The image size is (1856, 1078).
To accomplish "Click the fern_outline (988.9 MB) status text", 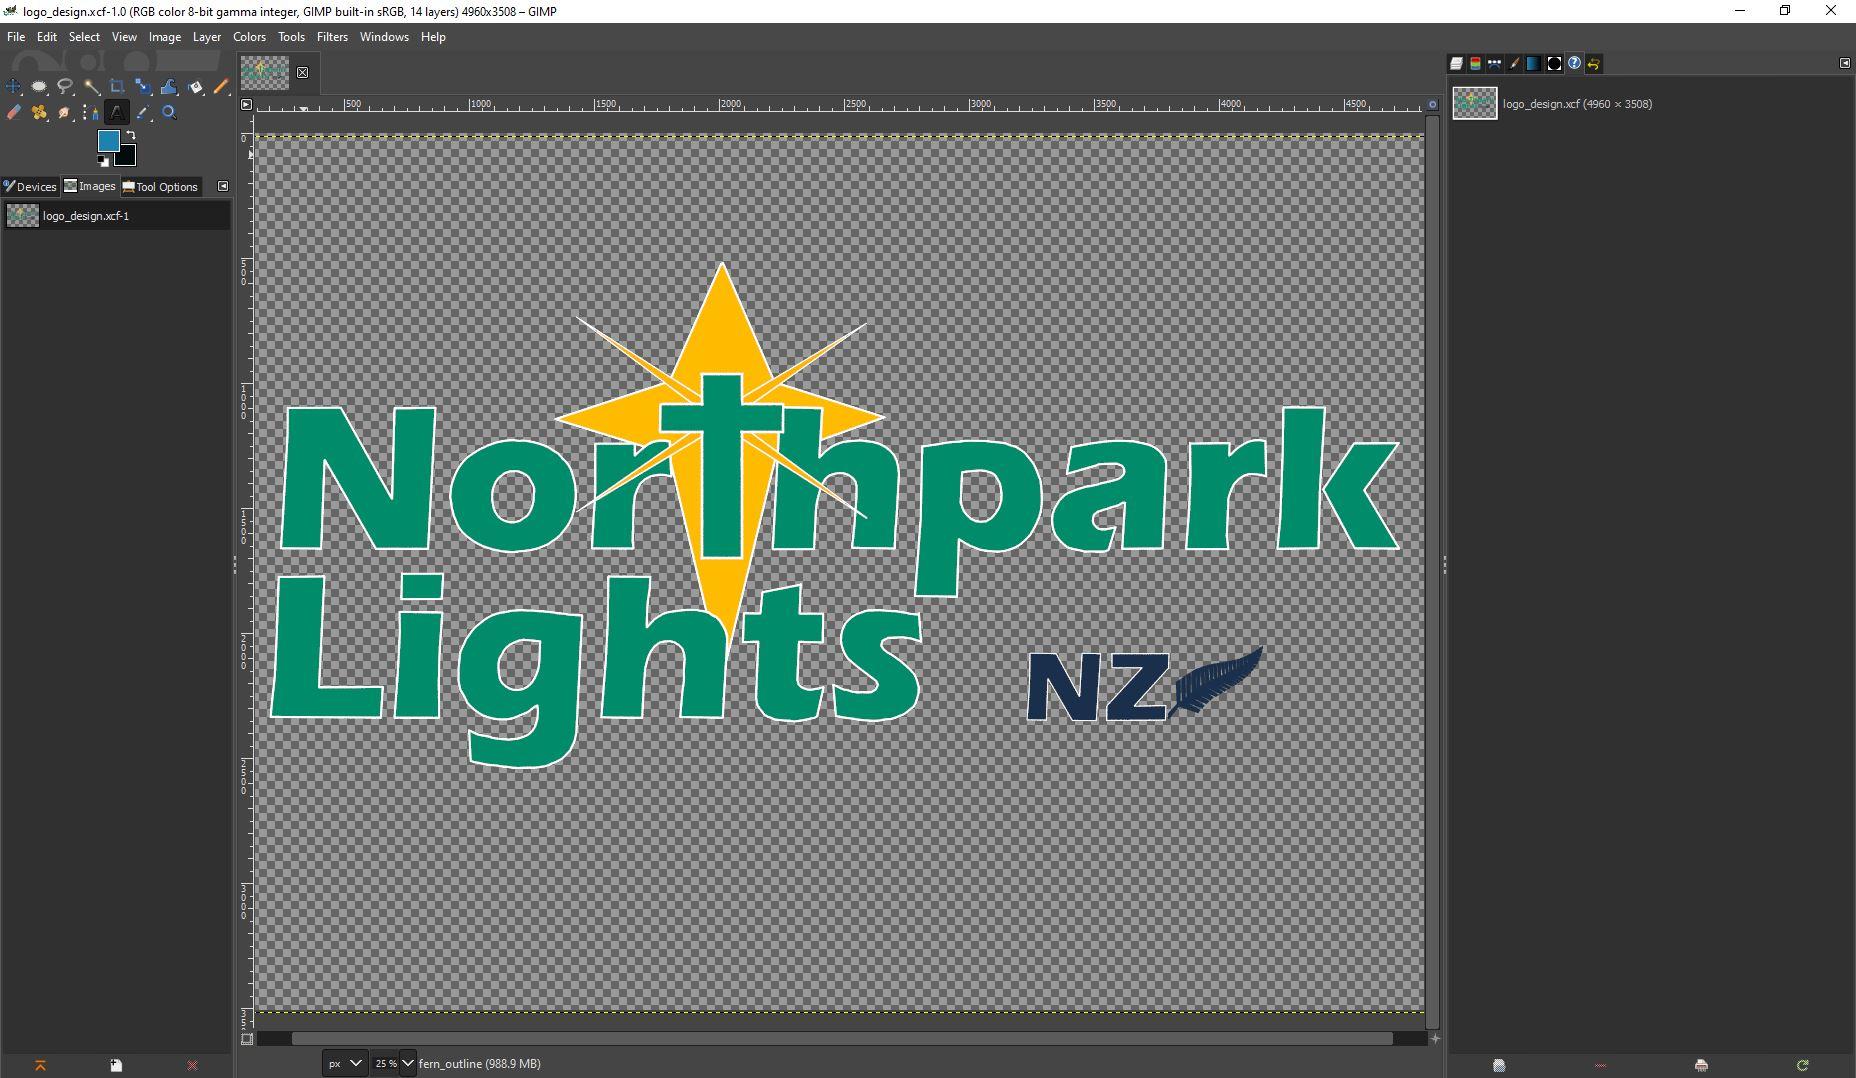I will point(480,1063).
